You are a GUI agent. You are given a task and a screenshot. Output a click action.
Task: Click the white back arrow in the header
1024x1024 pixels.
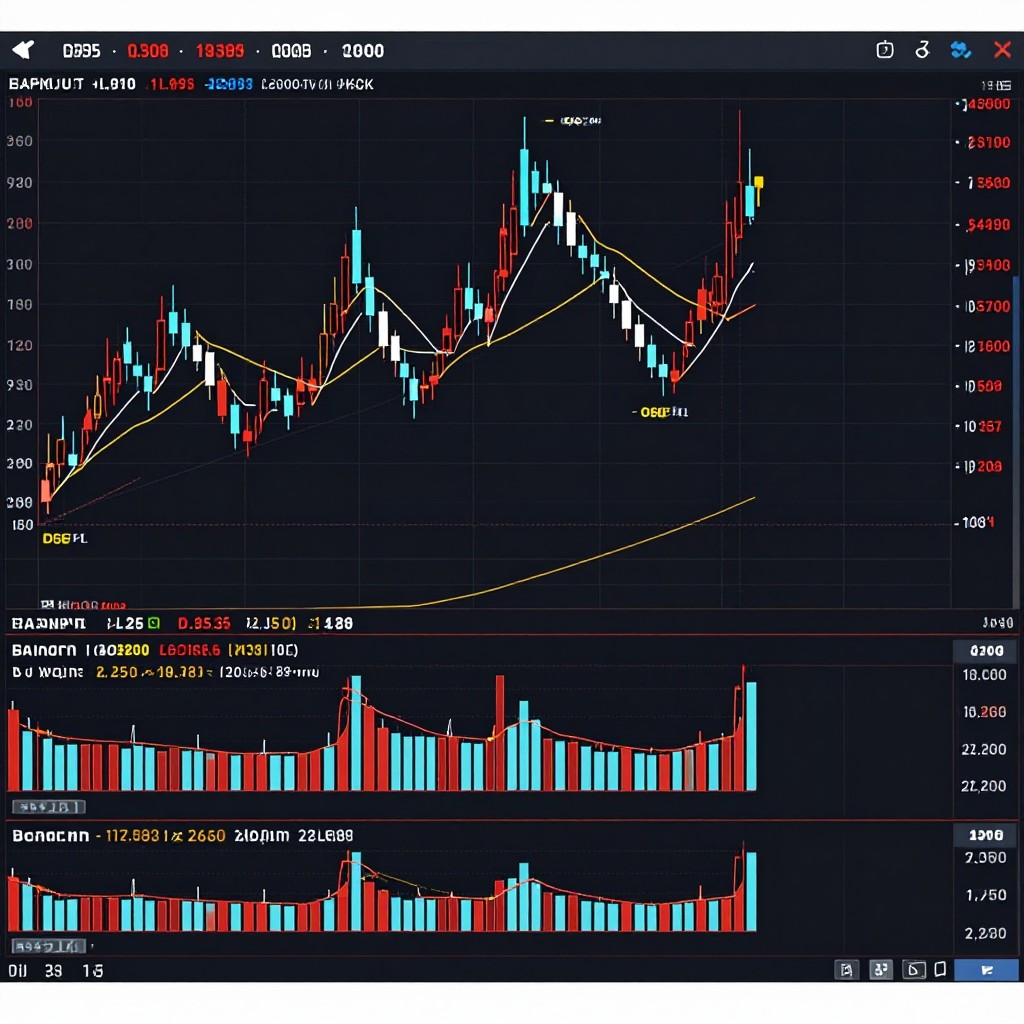pyautogui.click(x=23, y=50)
